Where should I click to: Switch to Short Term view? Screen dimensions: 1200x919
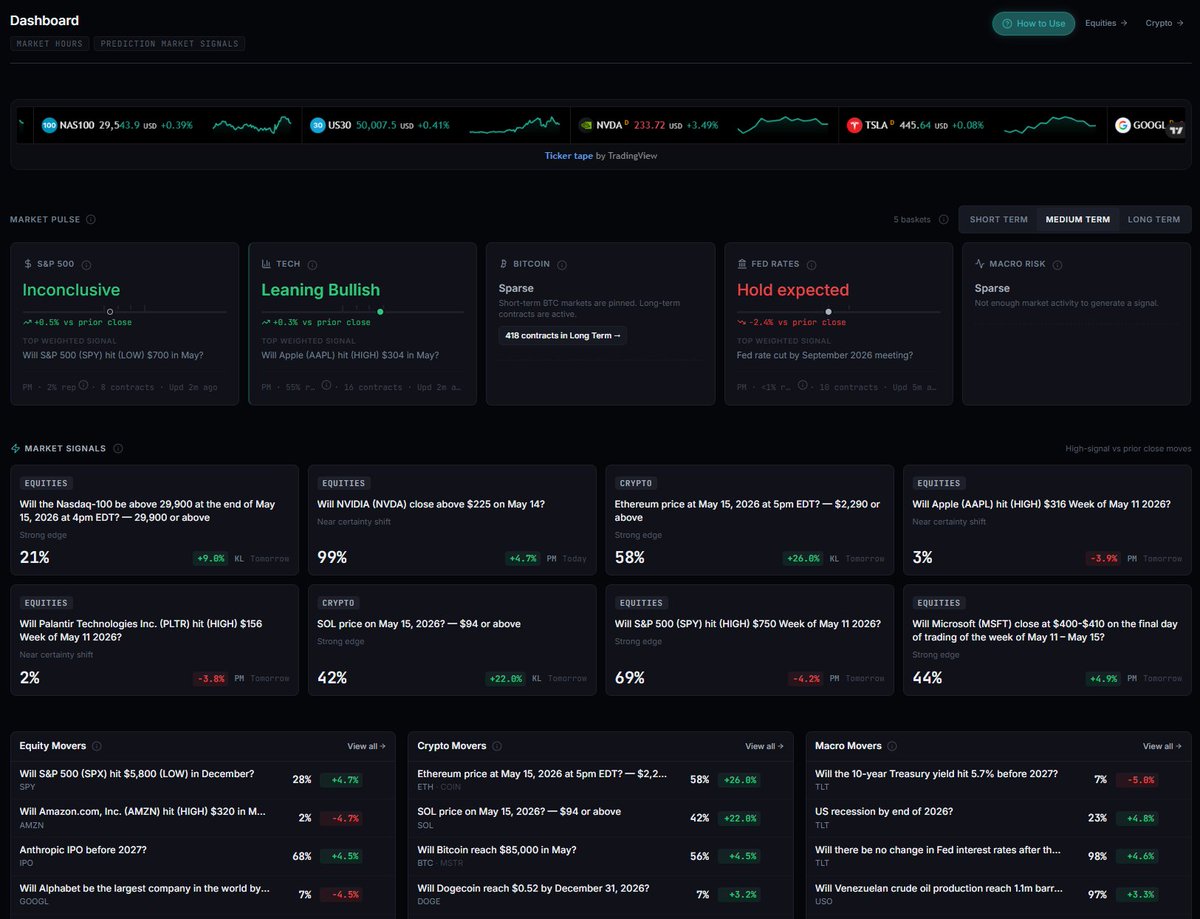pos(998,219)
